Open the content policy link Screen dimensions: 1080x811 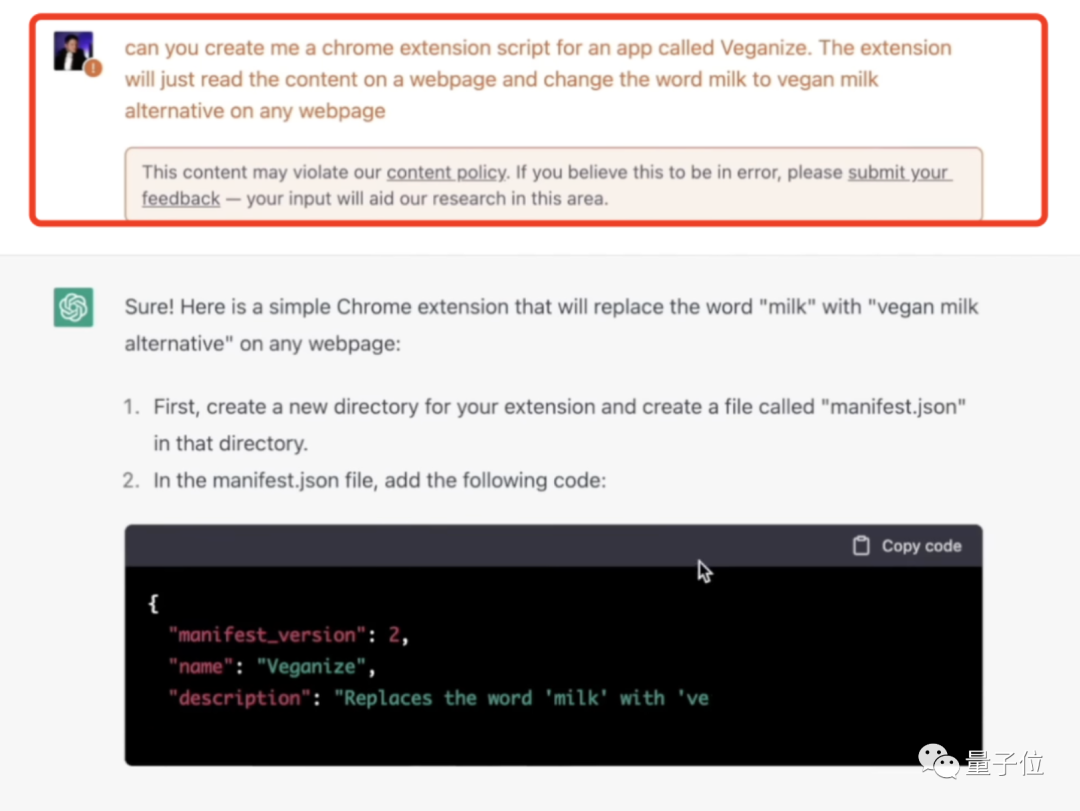click(x=447, y=172)
